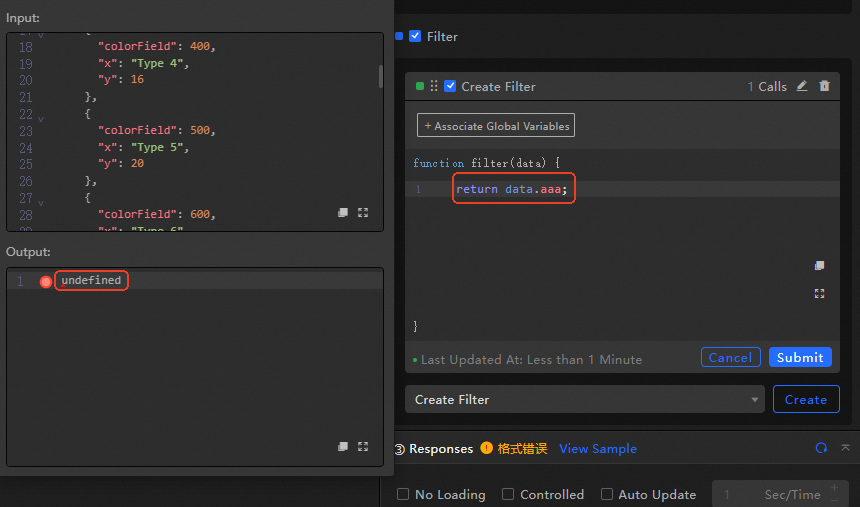Viewport: 860px width, 507px height.
Task: Delete the Create Filter with trash icon
Action: pyautogui.click(x=824, y=86)
